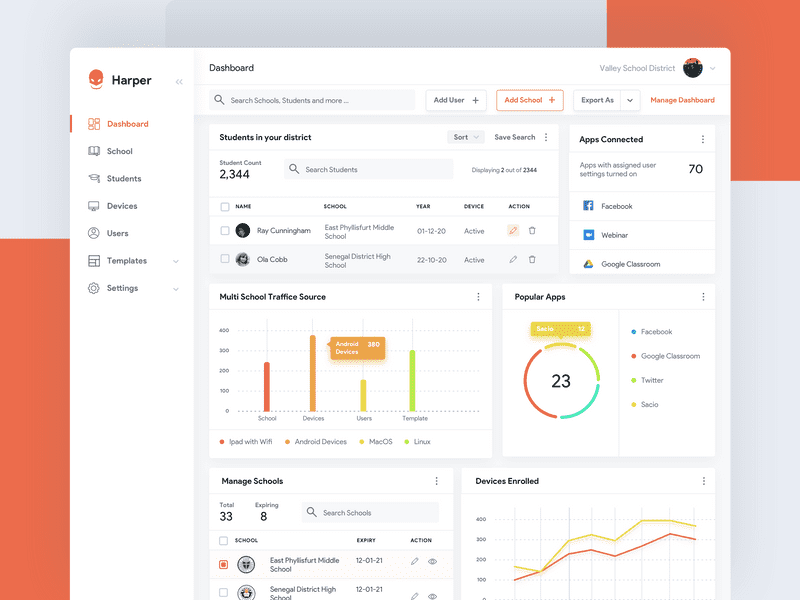Viewport: 800px width, 600px height.
Task: Click the plus icon on Add School
Action: (552, 100)
